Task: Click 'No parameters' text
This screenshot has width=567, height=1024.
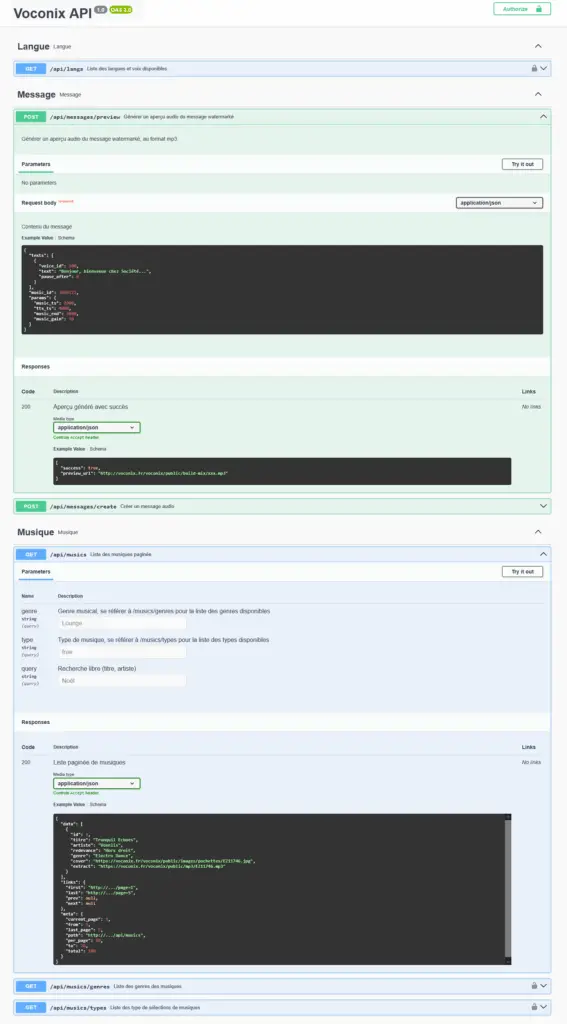Action: point(39,183)
